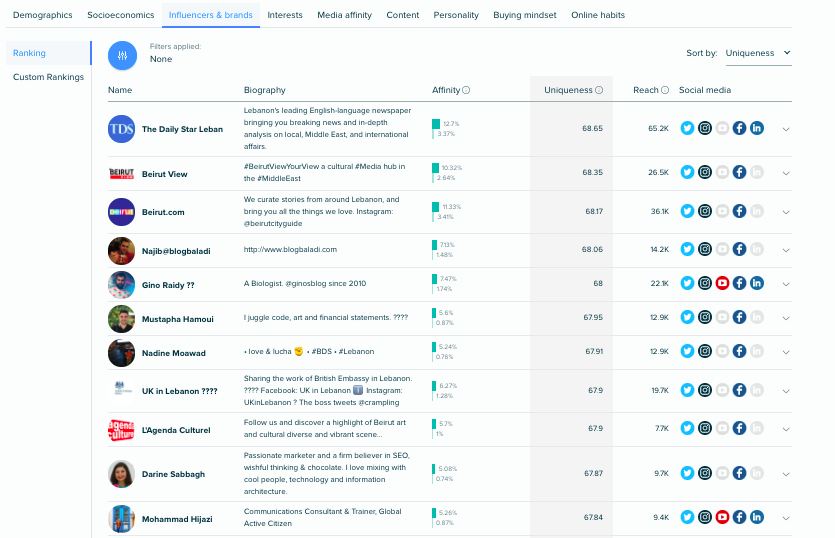Viewport: 835px width, 538px height.
Task: Open Custom Rankings in the sidebar
Action: pos(48,77)
